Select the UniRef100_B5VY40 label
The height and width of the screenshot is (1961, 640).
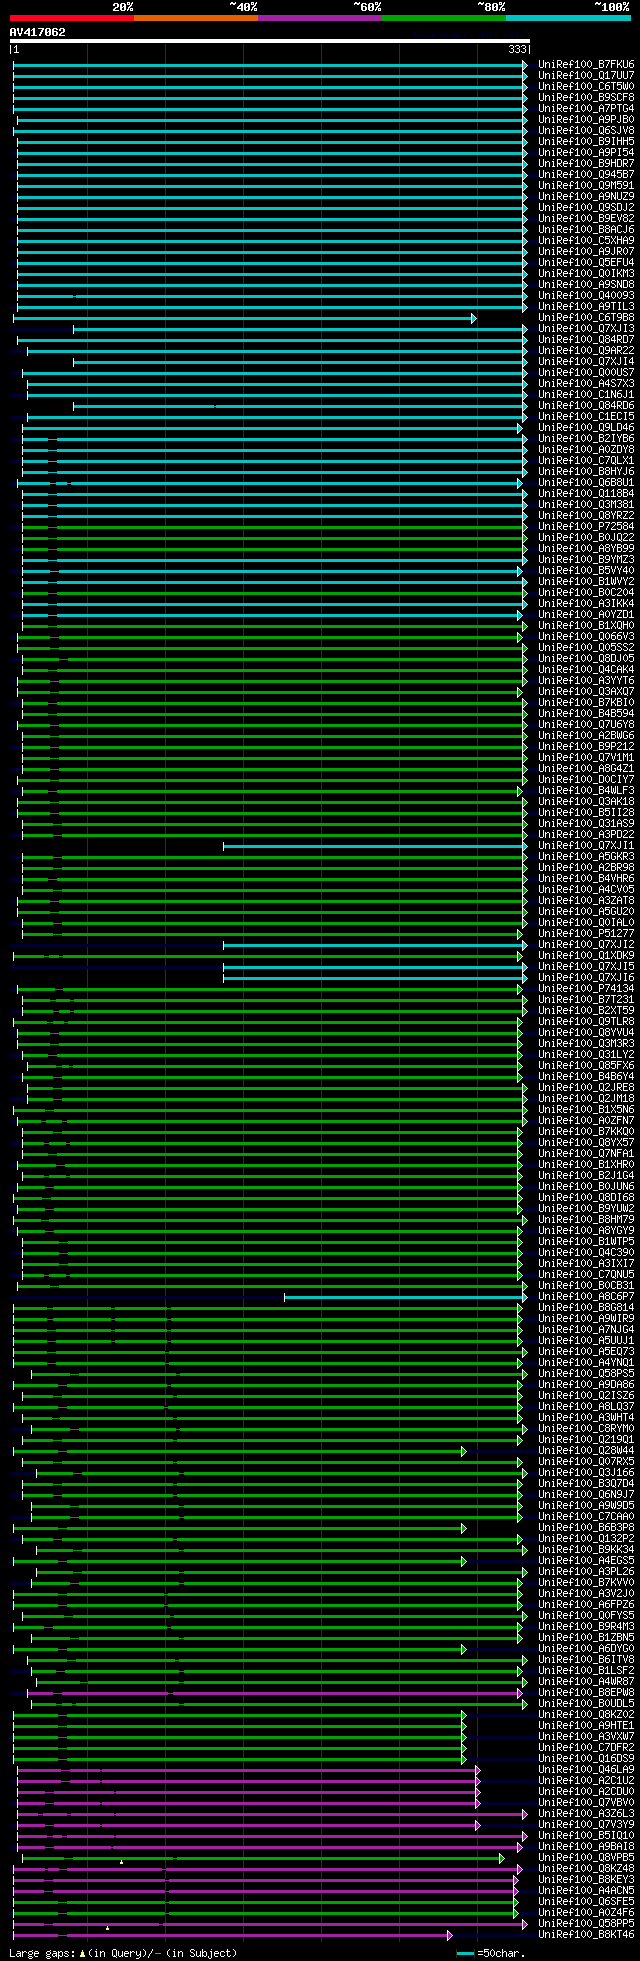(586, 570)
